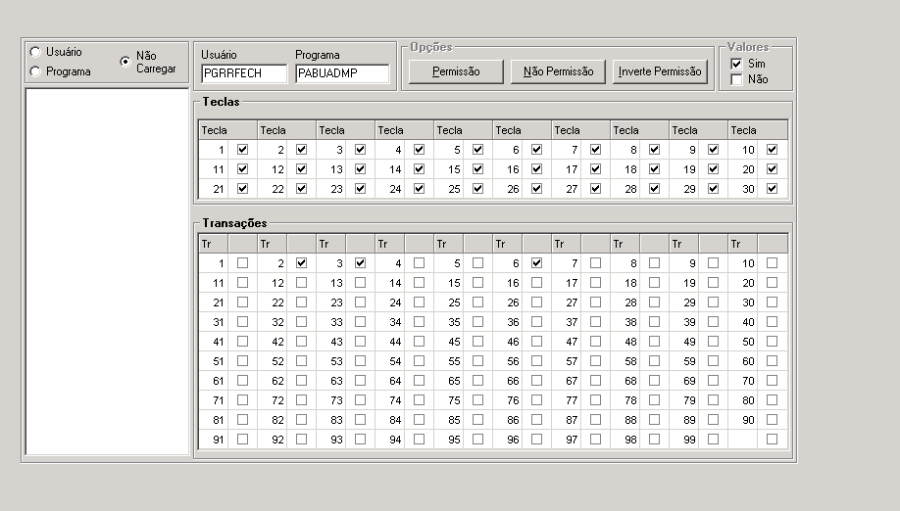Click the Programa text field
Viewport: 900px width, 511px height.
pos(341,73)
